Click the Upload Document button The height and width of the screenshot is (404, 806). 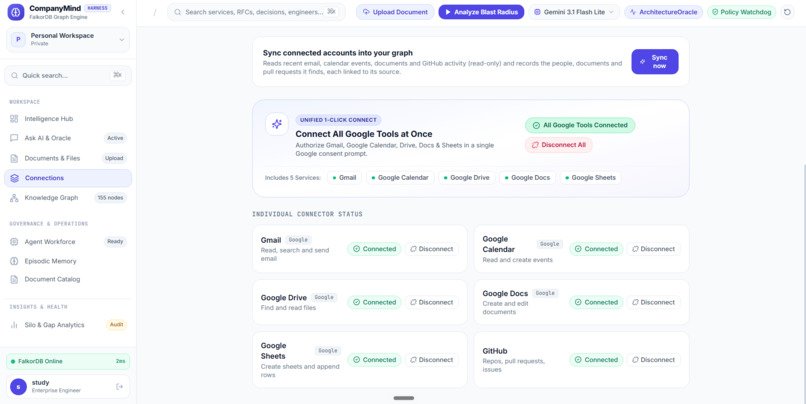[x=395, y=12]
